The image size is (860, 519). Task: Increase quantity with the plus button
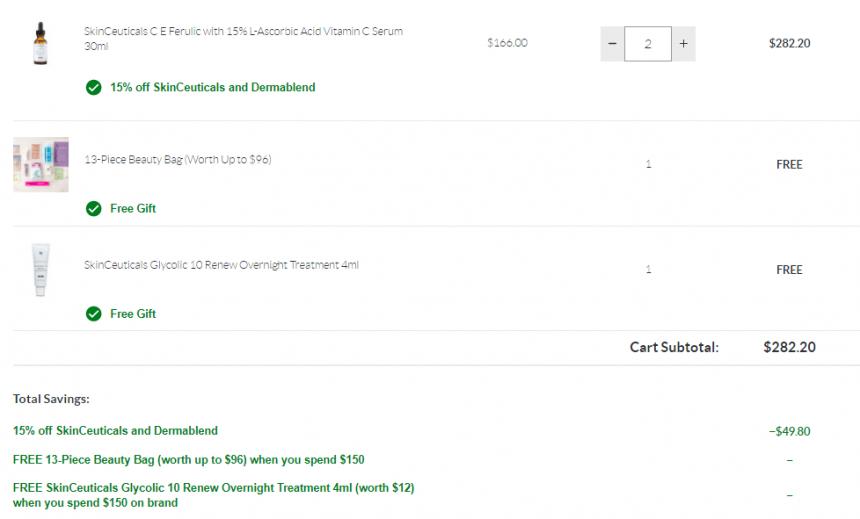click(x=683, y=44)
